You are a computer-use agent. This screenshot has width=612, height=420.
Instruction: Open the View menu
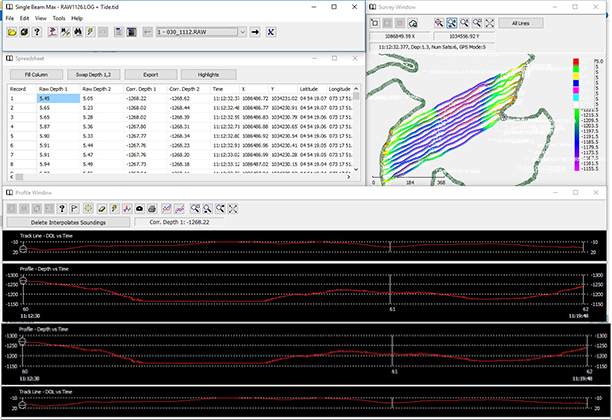(40, 18)
